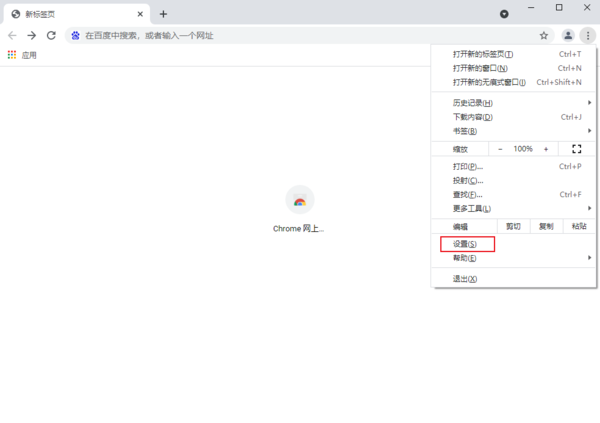Open the Chrome 网上 web store shortcut
Screen dimensions: 600x423
pos(300,209)
